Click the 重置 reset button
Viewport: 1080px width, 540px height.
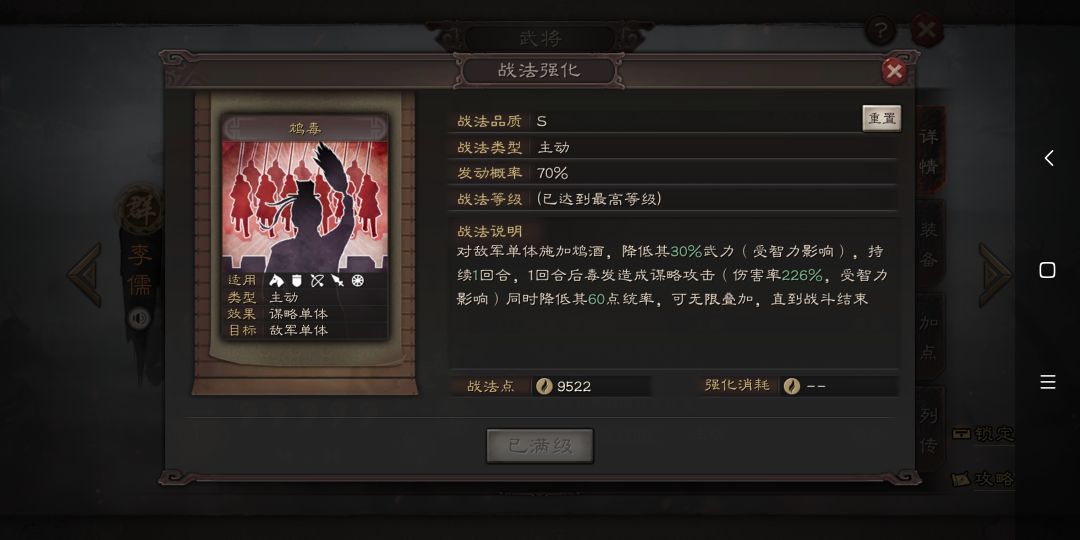click(x=882, y=118)
